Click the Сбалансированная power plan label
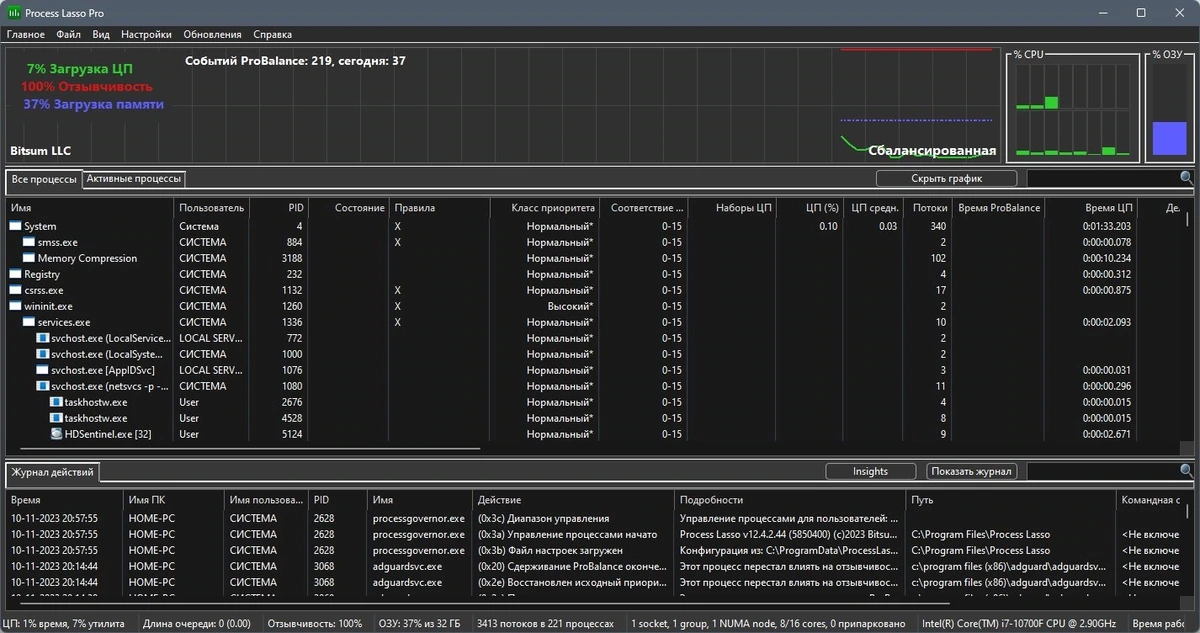This screenshot has width=1200, height=633. coord(931,151)
